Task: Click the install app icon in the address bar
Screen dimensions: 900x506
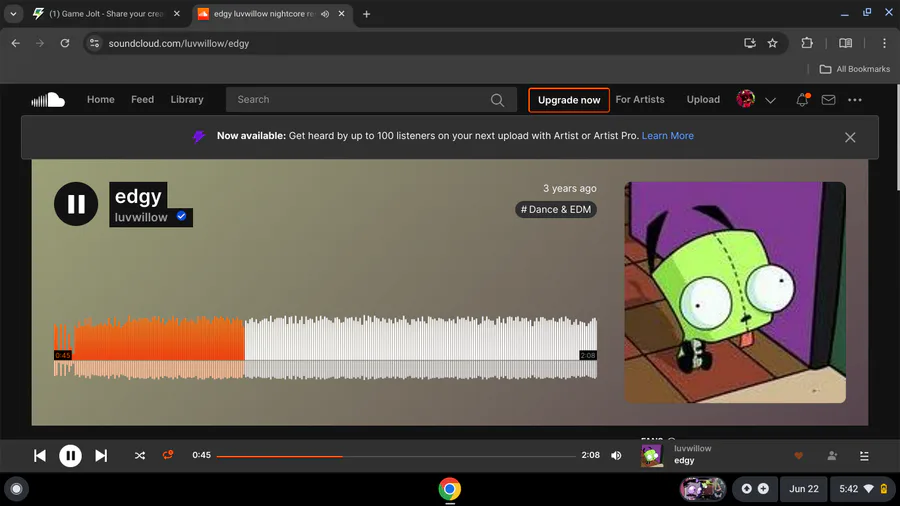Action: [750, 43]
